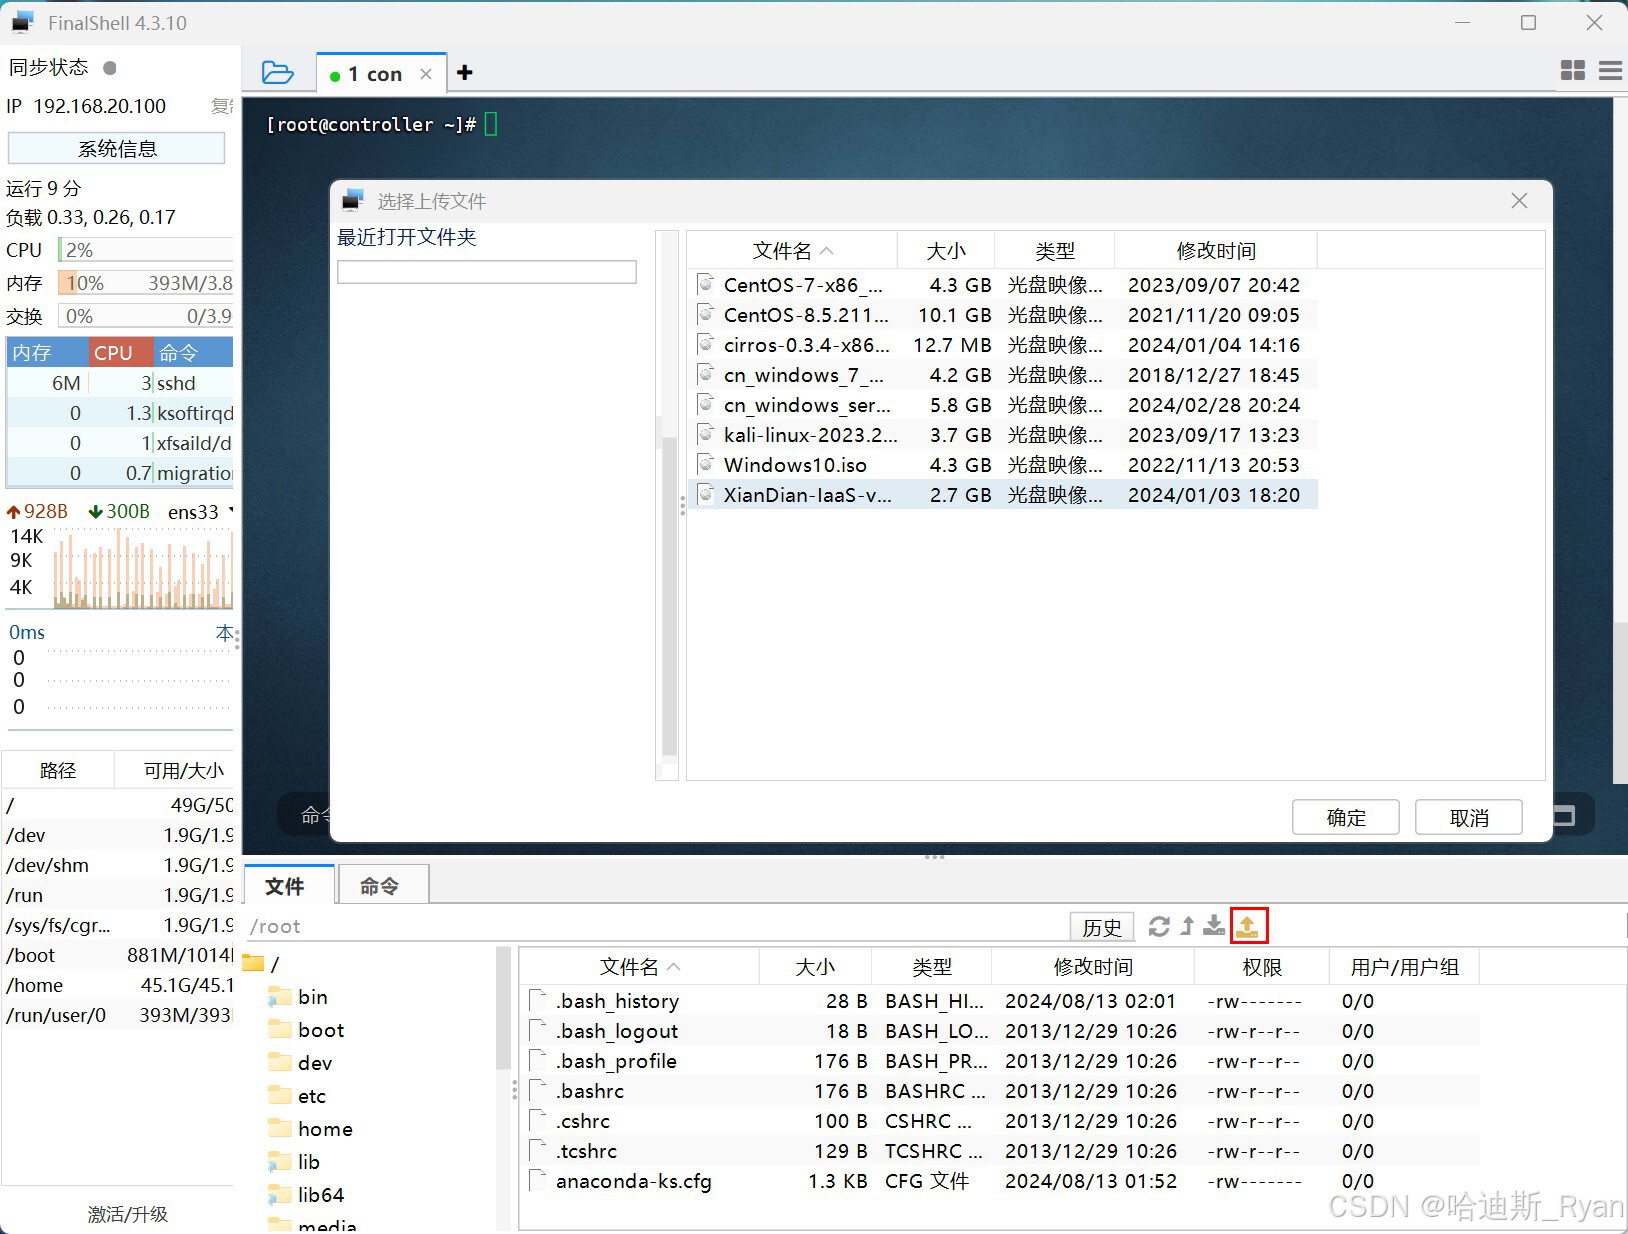Image resolution: width=1628 pixels, height=1234 pixels.
Task: Click icon of kali-linux-2023.2 file
Action: point(705,434)
